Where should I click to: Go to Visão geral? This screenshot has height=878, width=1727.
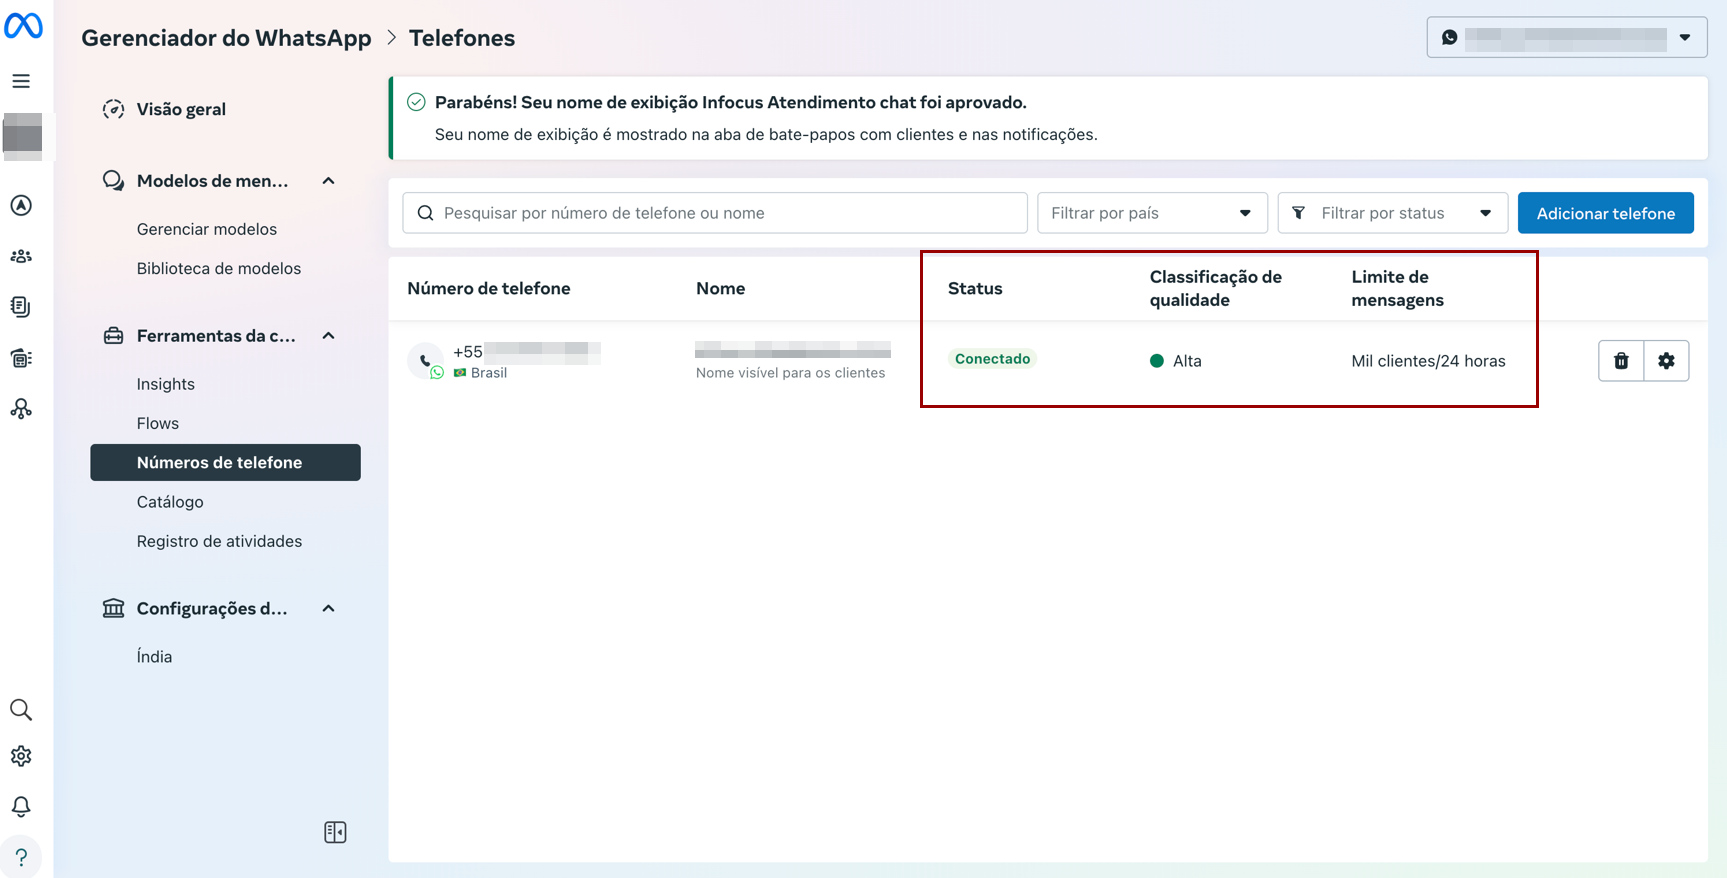pyautogui.click(x=180, y=109)
